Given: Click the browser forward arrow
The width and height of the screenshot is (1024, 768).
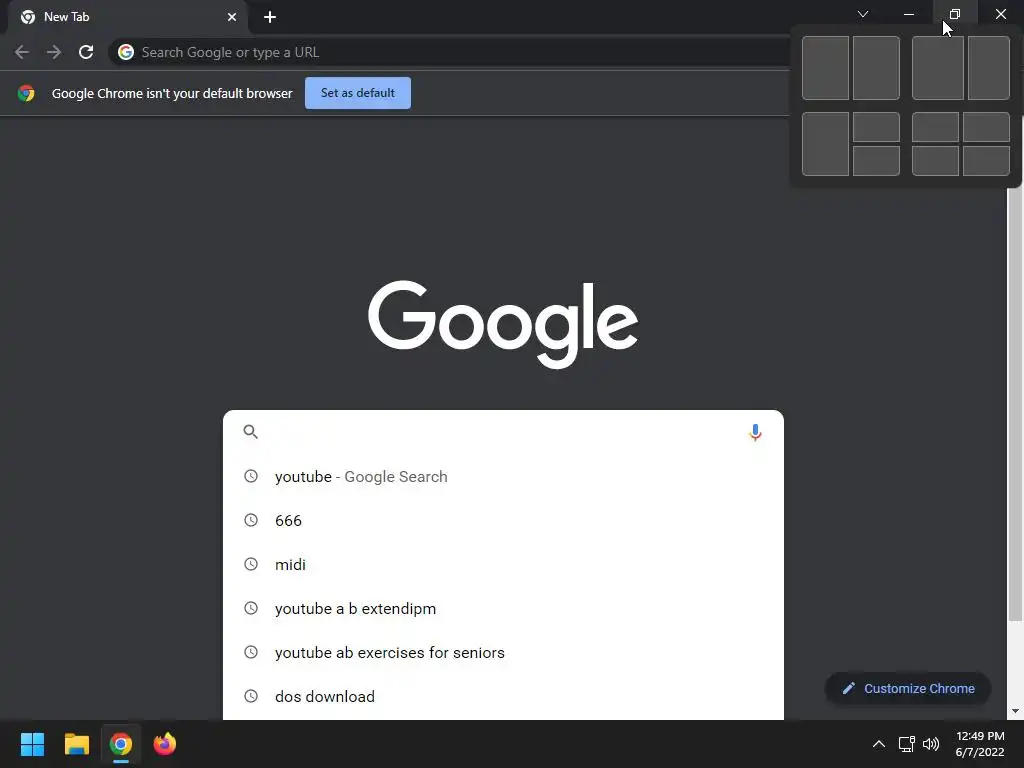Looking at the screenshot, I should [54, 52].
